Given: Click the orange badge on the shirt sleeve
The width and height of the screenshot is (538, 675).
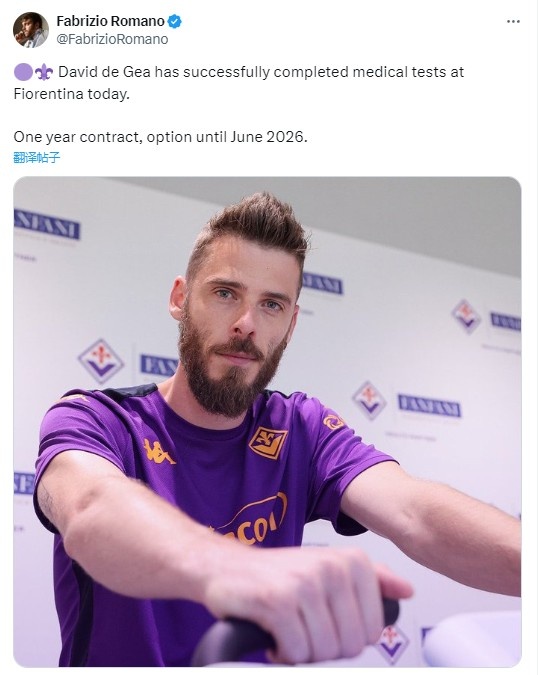Looking at the screenshot, I should click(333, 421).
